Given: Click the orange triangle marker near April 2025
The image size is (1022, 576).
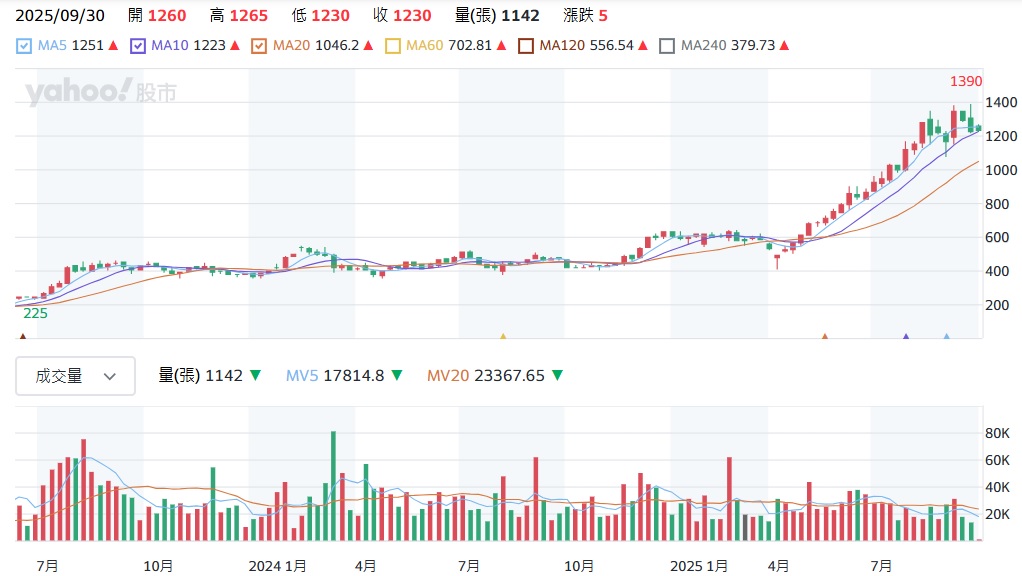Looking at the screenshot, I should point(825,338).
